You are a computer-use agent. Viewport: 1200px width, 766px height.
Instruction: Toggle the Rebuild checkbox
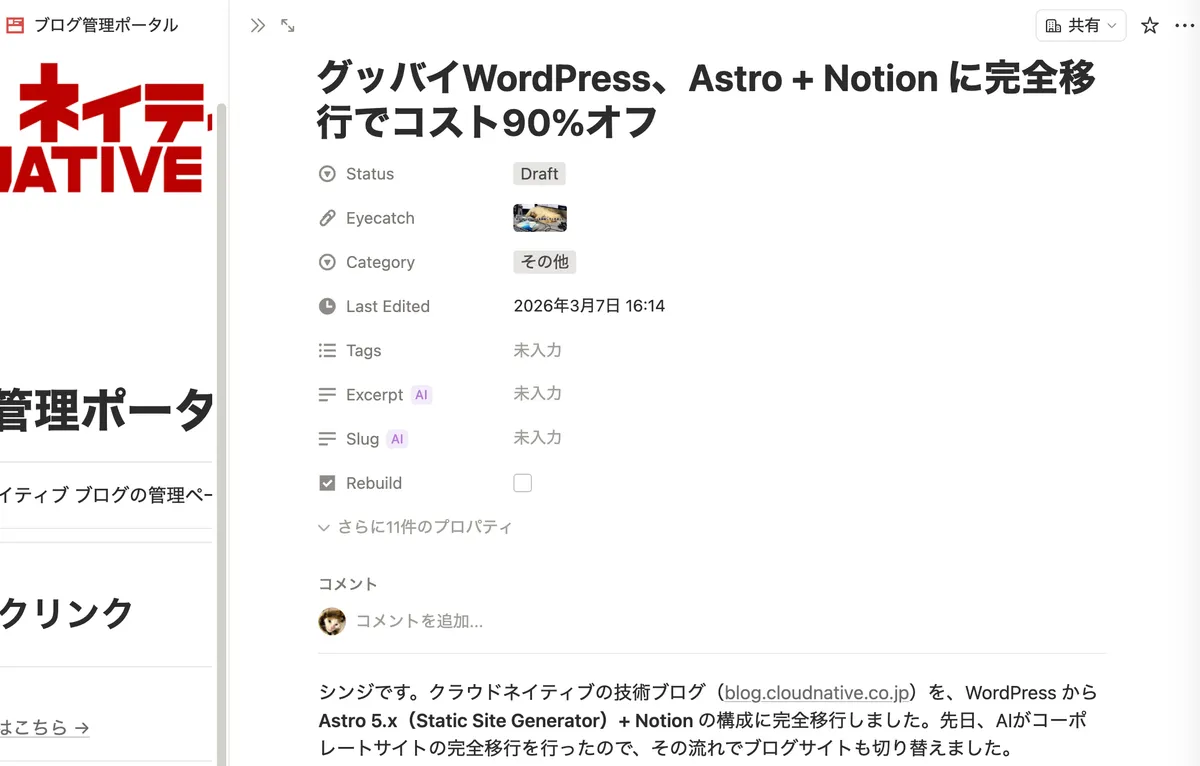click(x=522, y=483)
